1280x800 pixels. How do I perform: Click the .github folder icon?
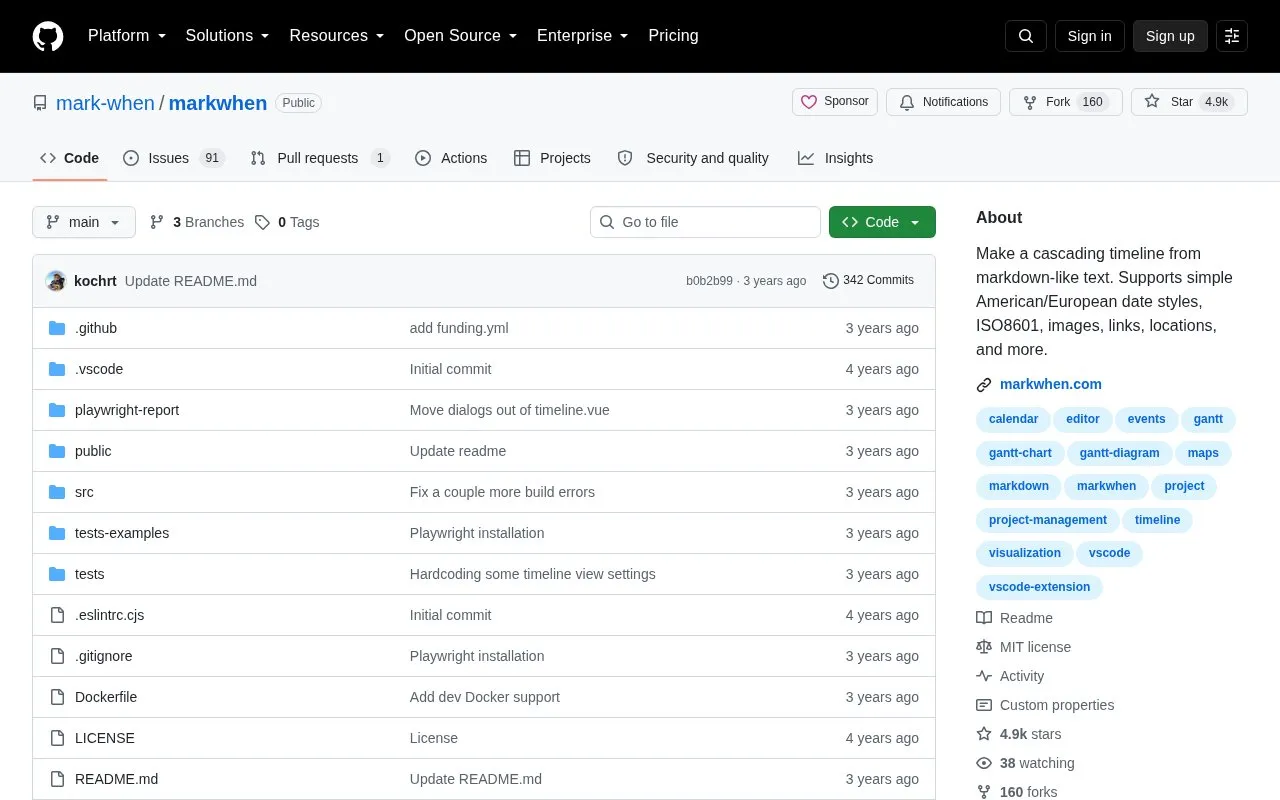[x=57, y=328]
